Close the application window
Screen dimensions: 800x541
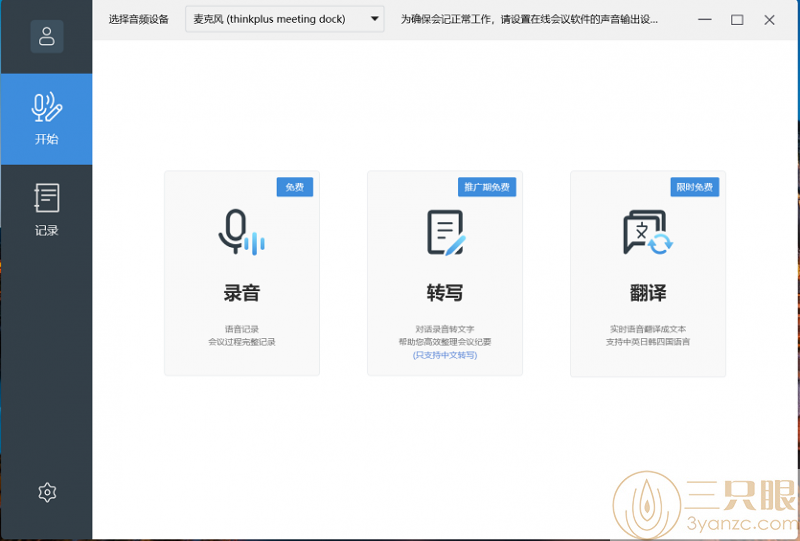point(769,19)
